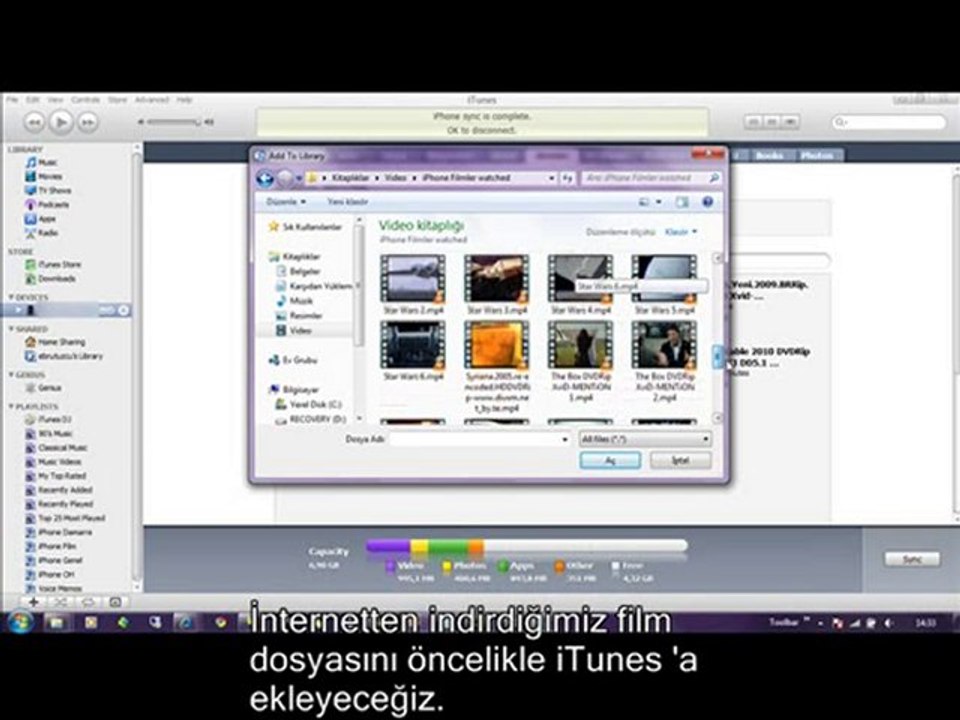Select Müzik in the dialog navigation tree
Viewport: 960px width, 720px height.
[295, 301]
